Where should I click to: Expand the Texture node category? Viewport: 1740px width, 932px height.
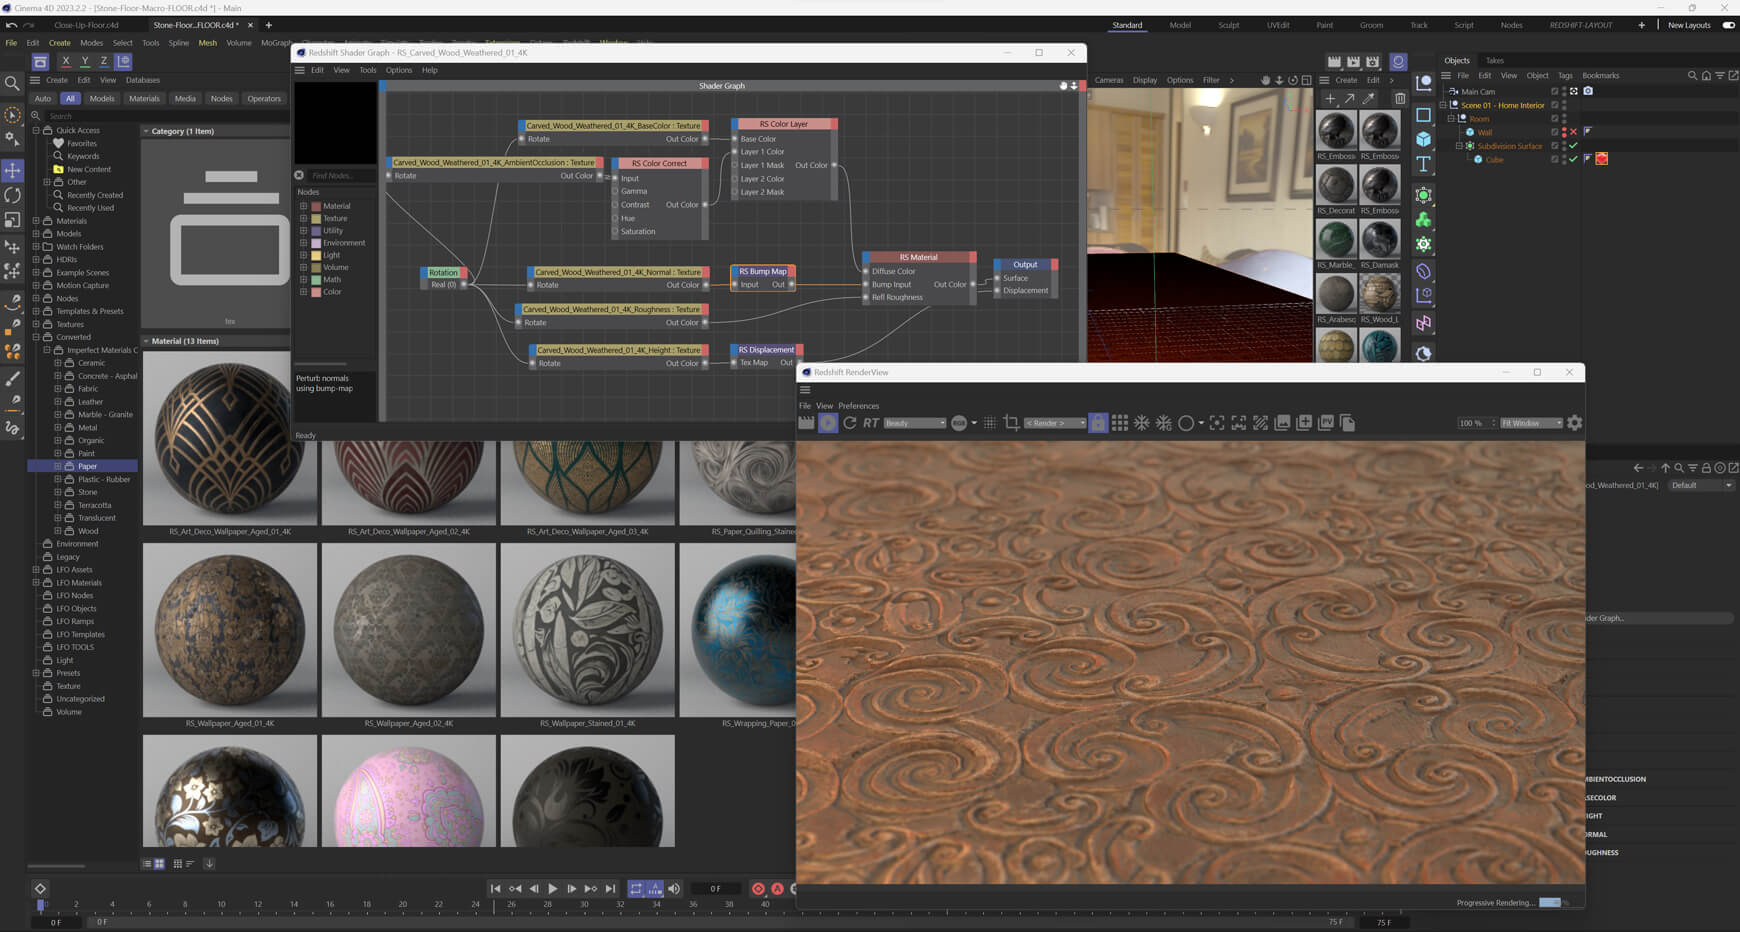(x=303, y=218)
